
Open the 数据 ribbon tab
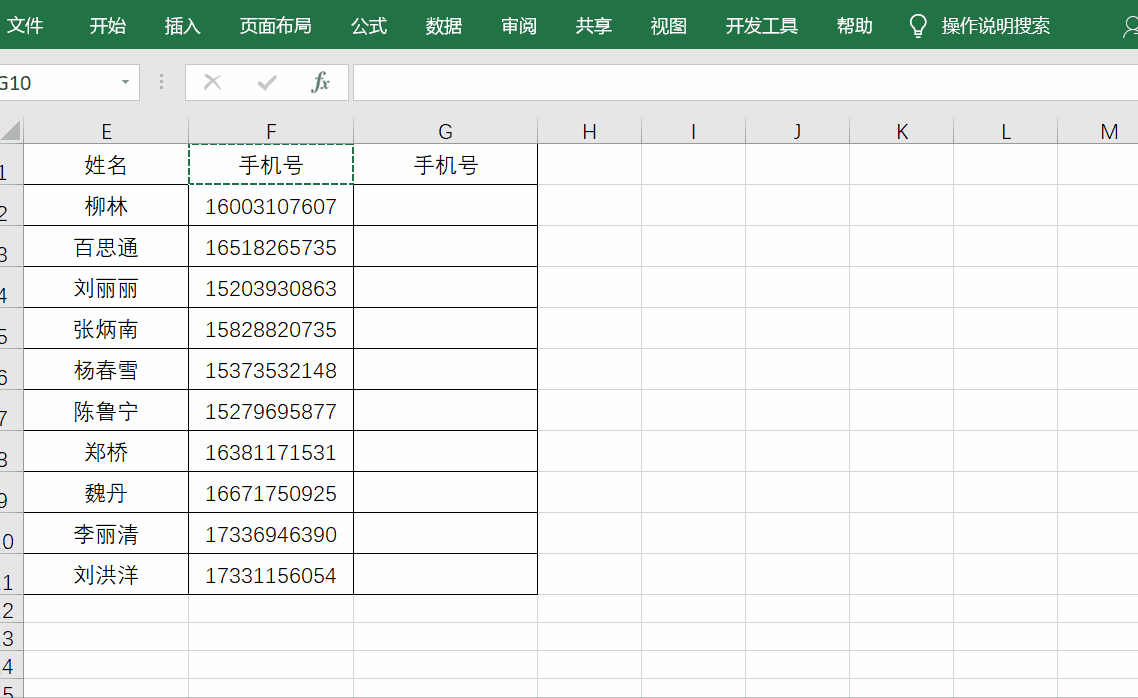(442, 26)
